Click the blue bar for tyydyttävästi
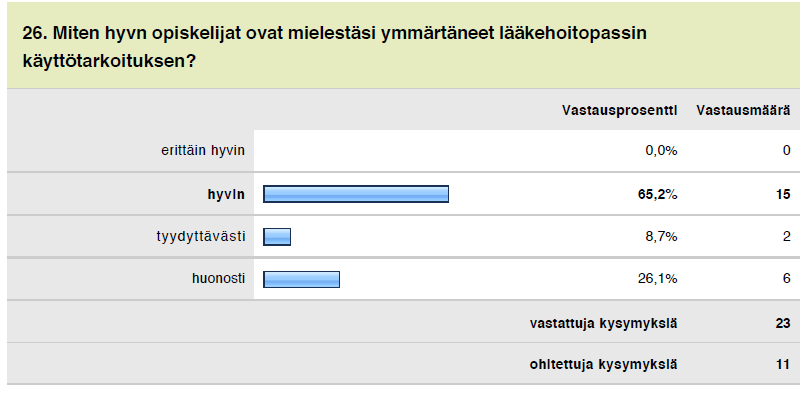 [x=277, y=237]
